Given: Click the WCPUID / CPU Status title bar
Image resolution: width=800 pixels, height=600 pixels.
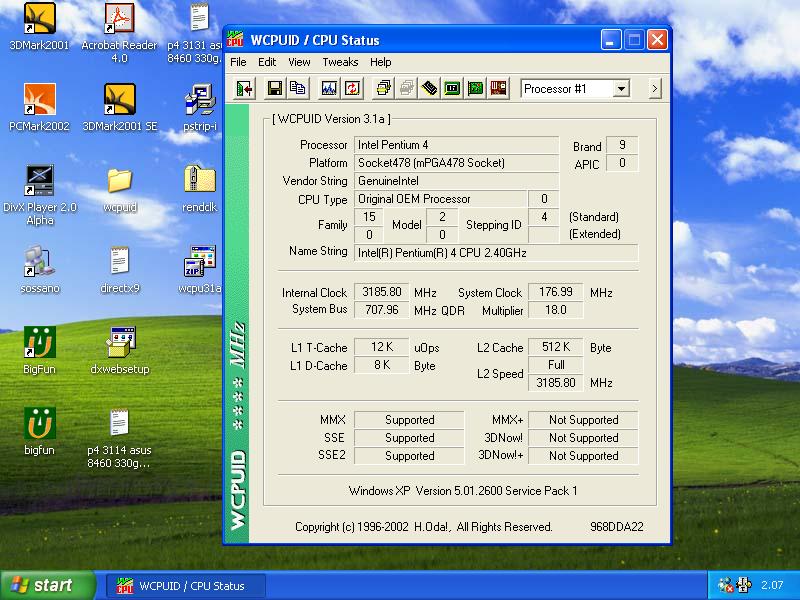Looking at the screenshot, I should pyautogui.click(x=446, y=40).
